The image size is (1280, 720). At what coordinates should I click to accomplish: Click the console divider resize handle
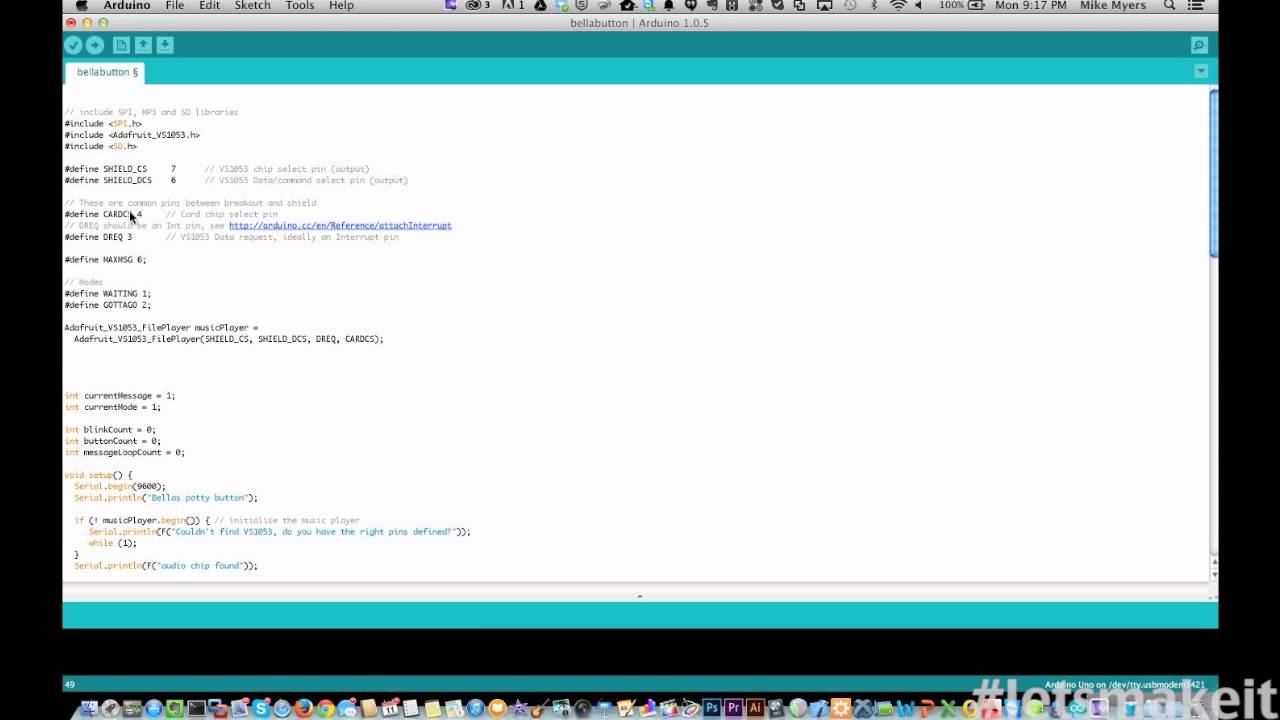[640, 596]
